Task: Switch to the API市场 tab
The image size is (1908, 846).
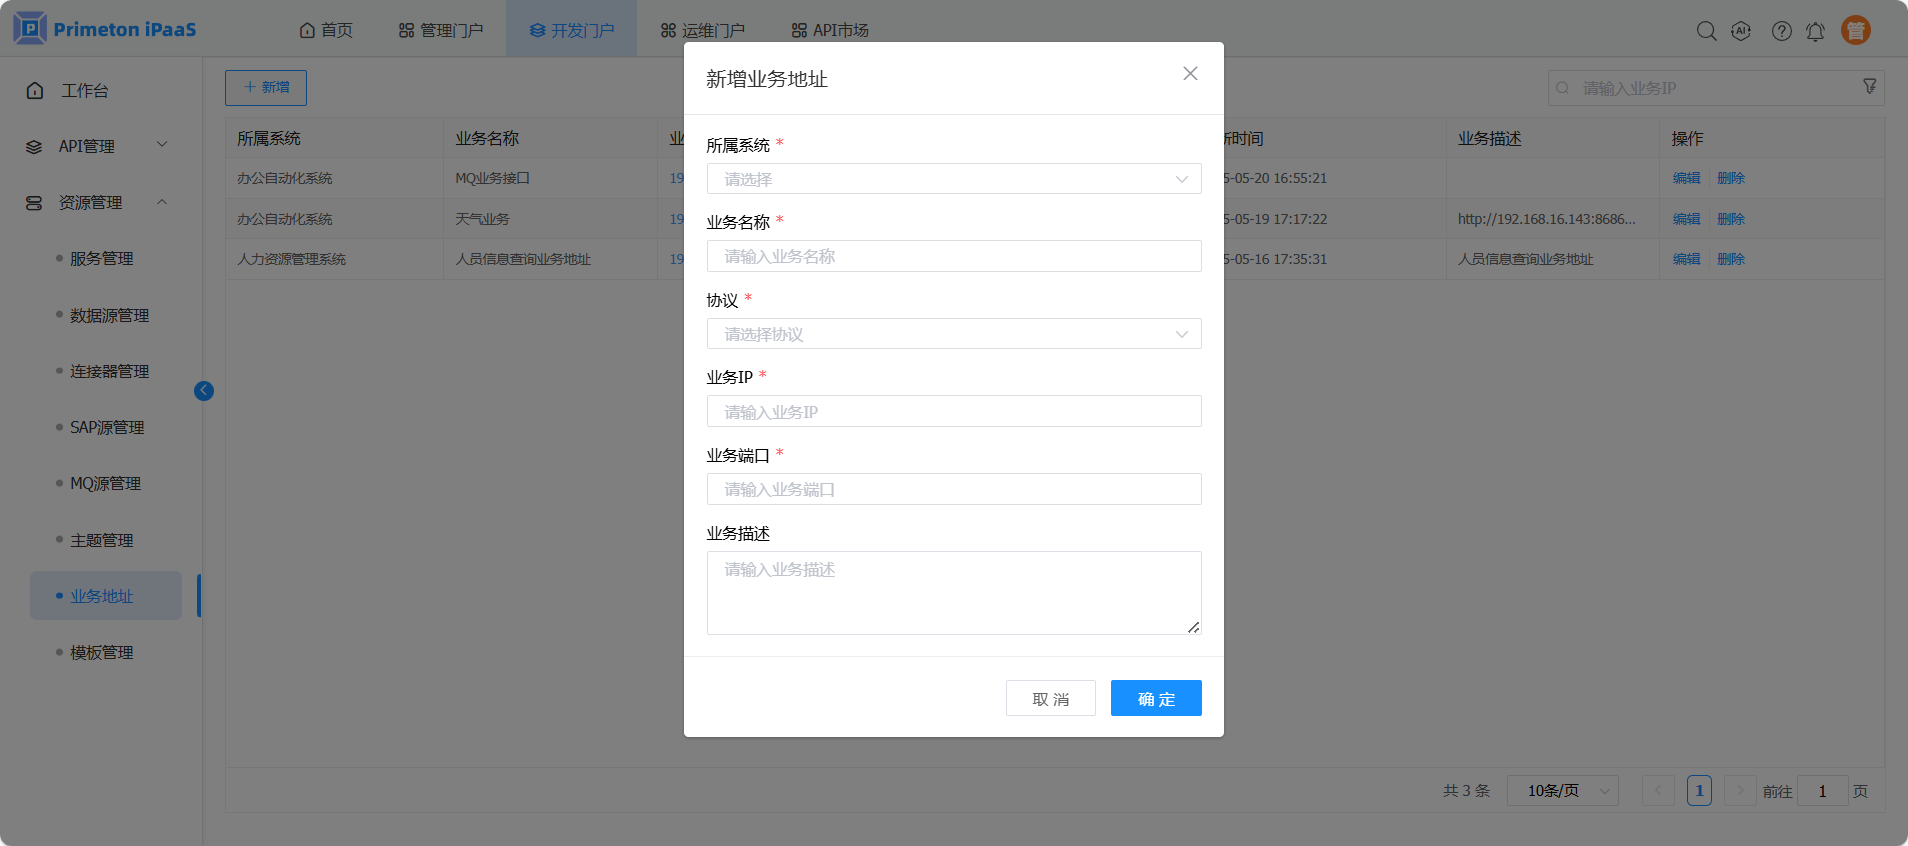Action: tap(830, 30)
